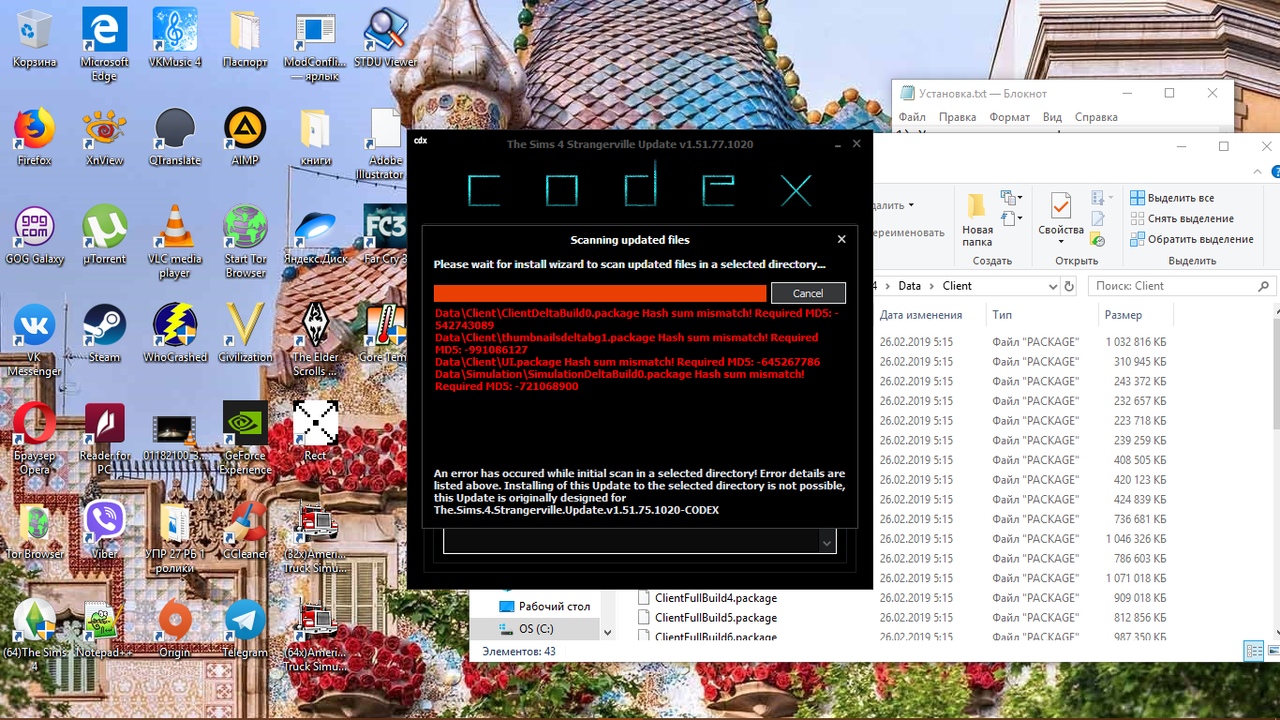Close the Scanning updated files dialog

click(x=841, y=239)
